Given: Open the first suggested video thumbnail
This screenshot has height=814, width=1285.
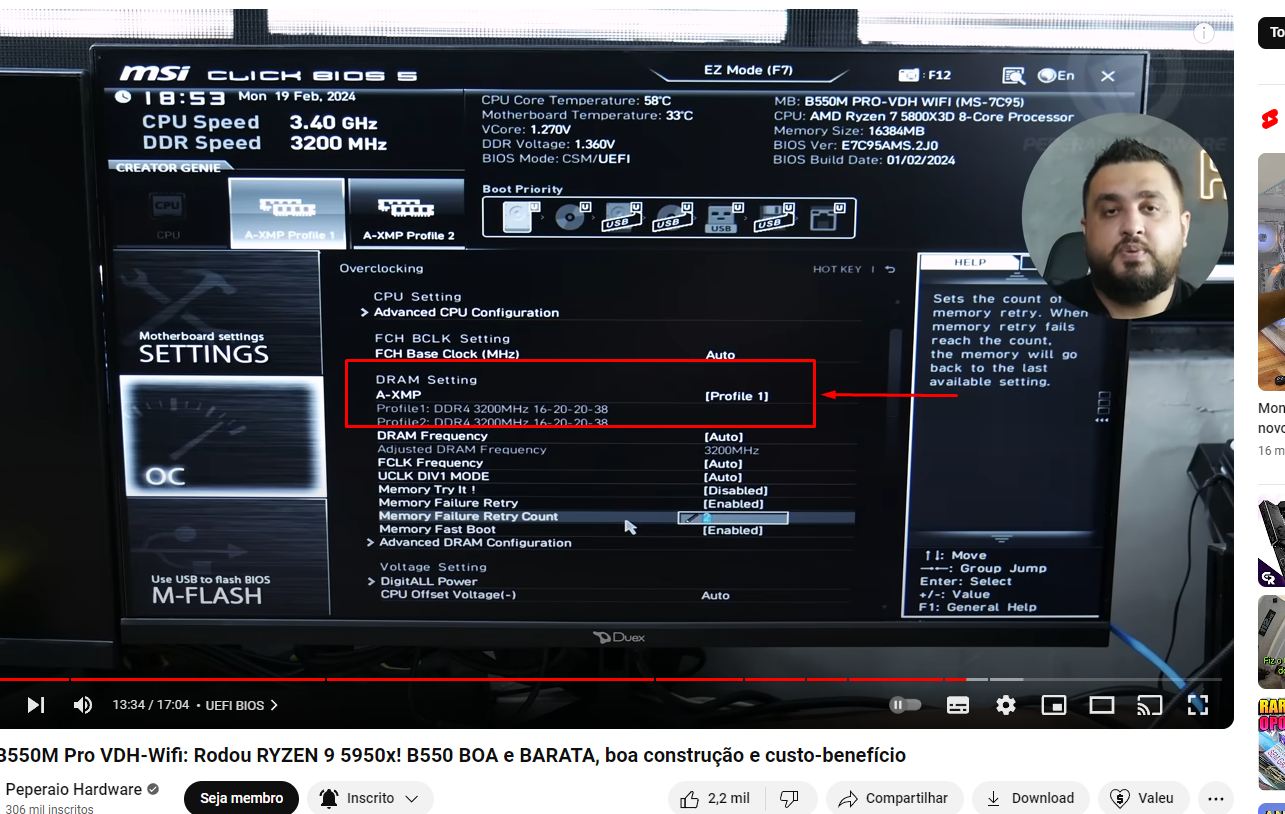Looking at the screenshot, I should click(1271, 271).
